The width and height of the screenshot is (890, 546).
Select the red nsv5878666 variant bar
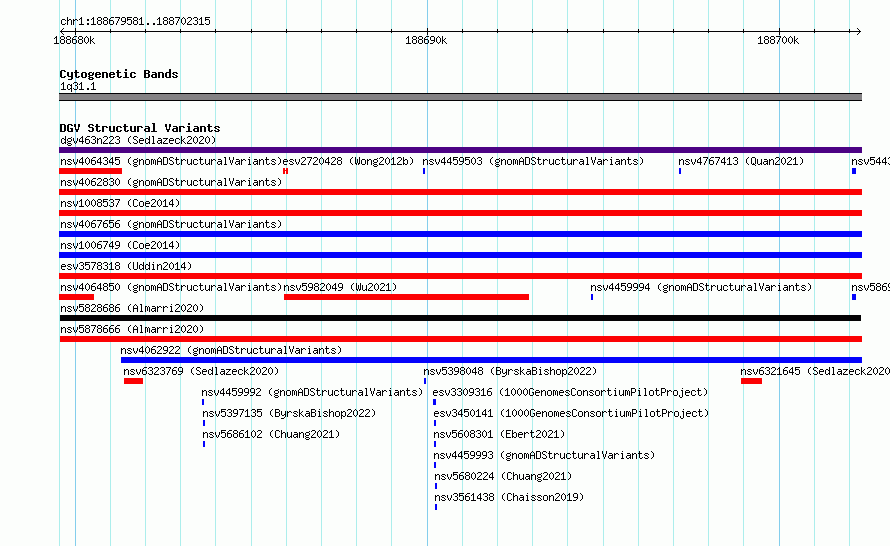click(x=460, y=339)
